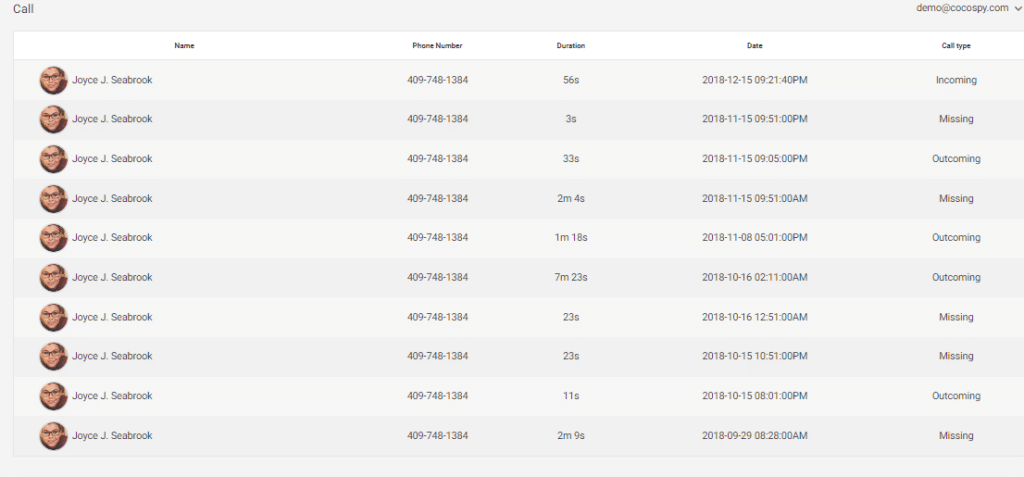Click the Date column header
This screenshot has height=477, width=1024.
pyautogui.click(x=755, y=46)
